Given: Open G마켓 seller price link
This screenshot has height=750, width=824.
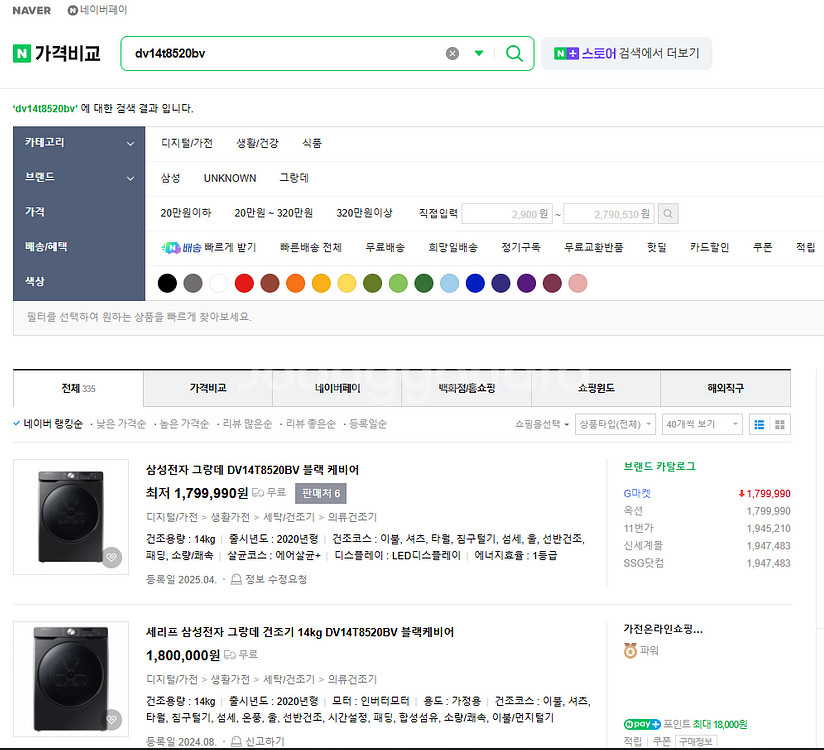Looking at the screenshot, I should click(x=637, y=493).
